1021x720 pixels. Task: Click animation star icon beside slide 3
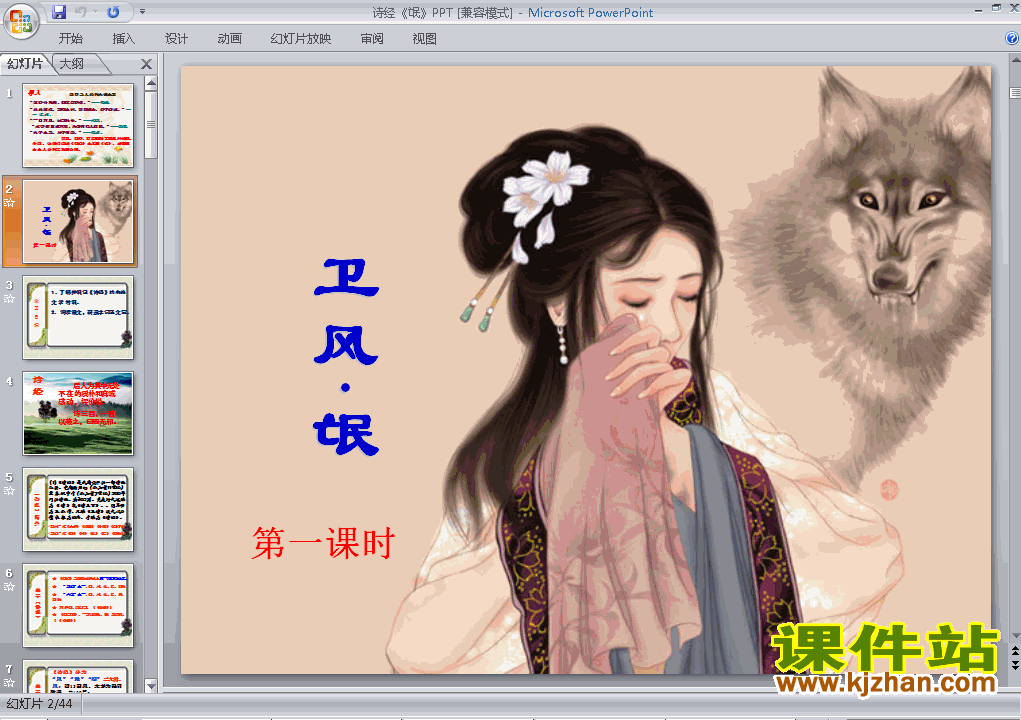click(9, 299)
